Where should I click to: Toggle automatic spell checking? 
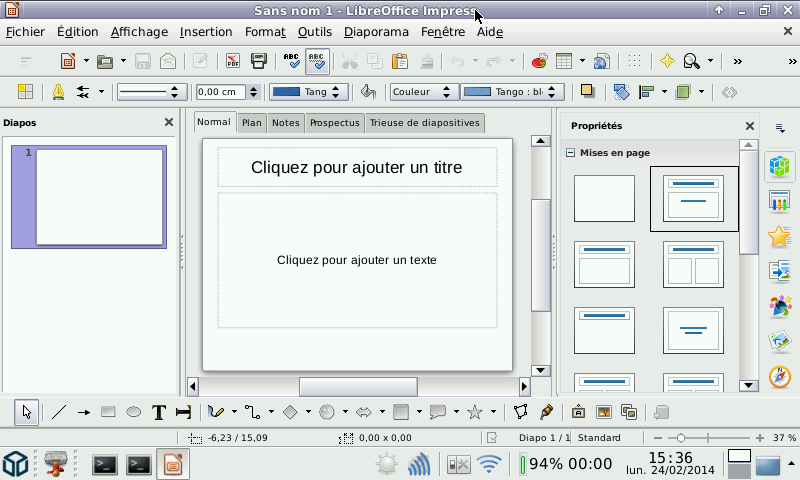[317, 62]
